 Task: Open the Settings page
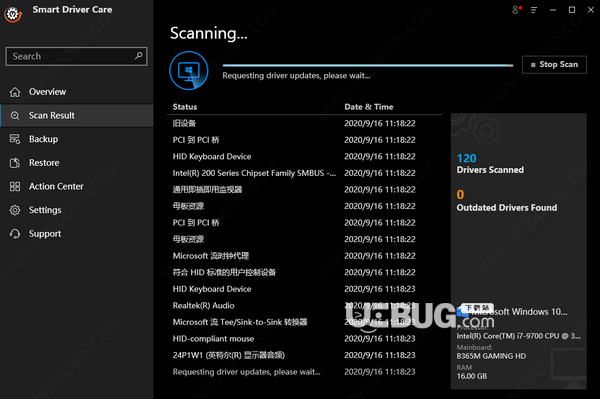point(77,210)
